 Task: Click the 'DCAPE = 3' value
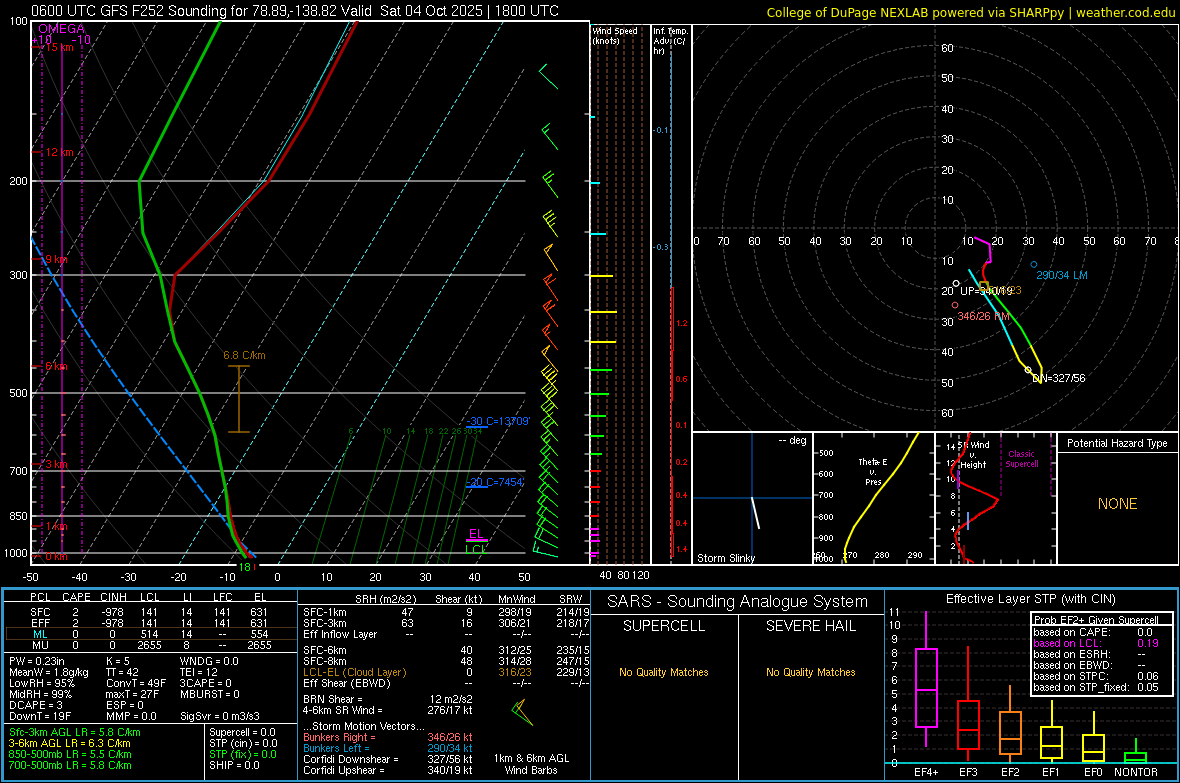(36, 705)
